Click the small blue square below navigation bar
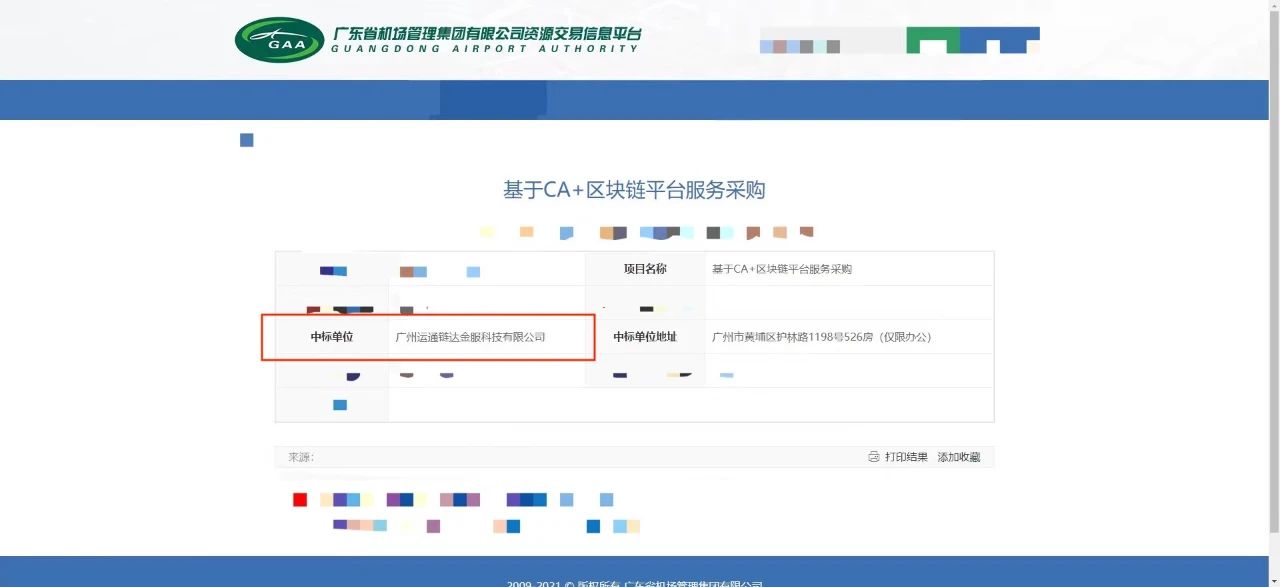This screenshot has width=1280, height=587. coord(247,140)
